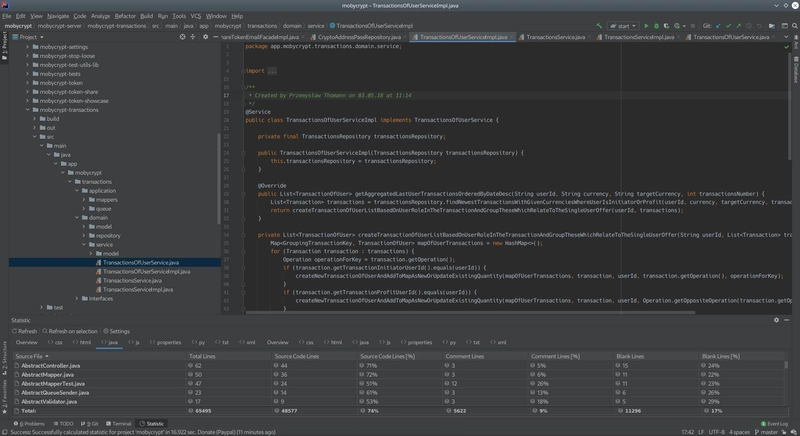Hide the Statistic panel with minus icon
Viewport: 800px width, 436px height.
tap(786, 320)
